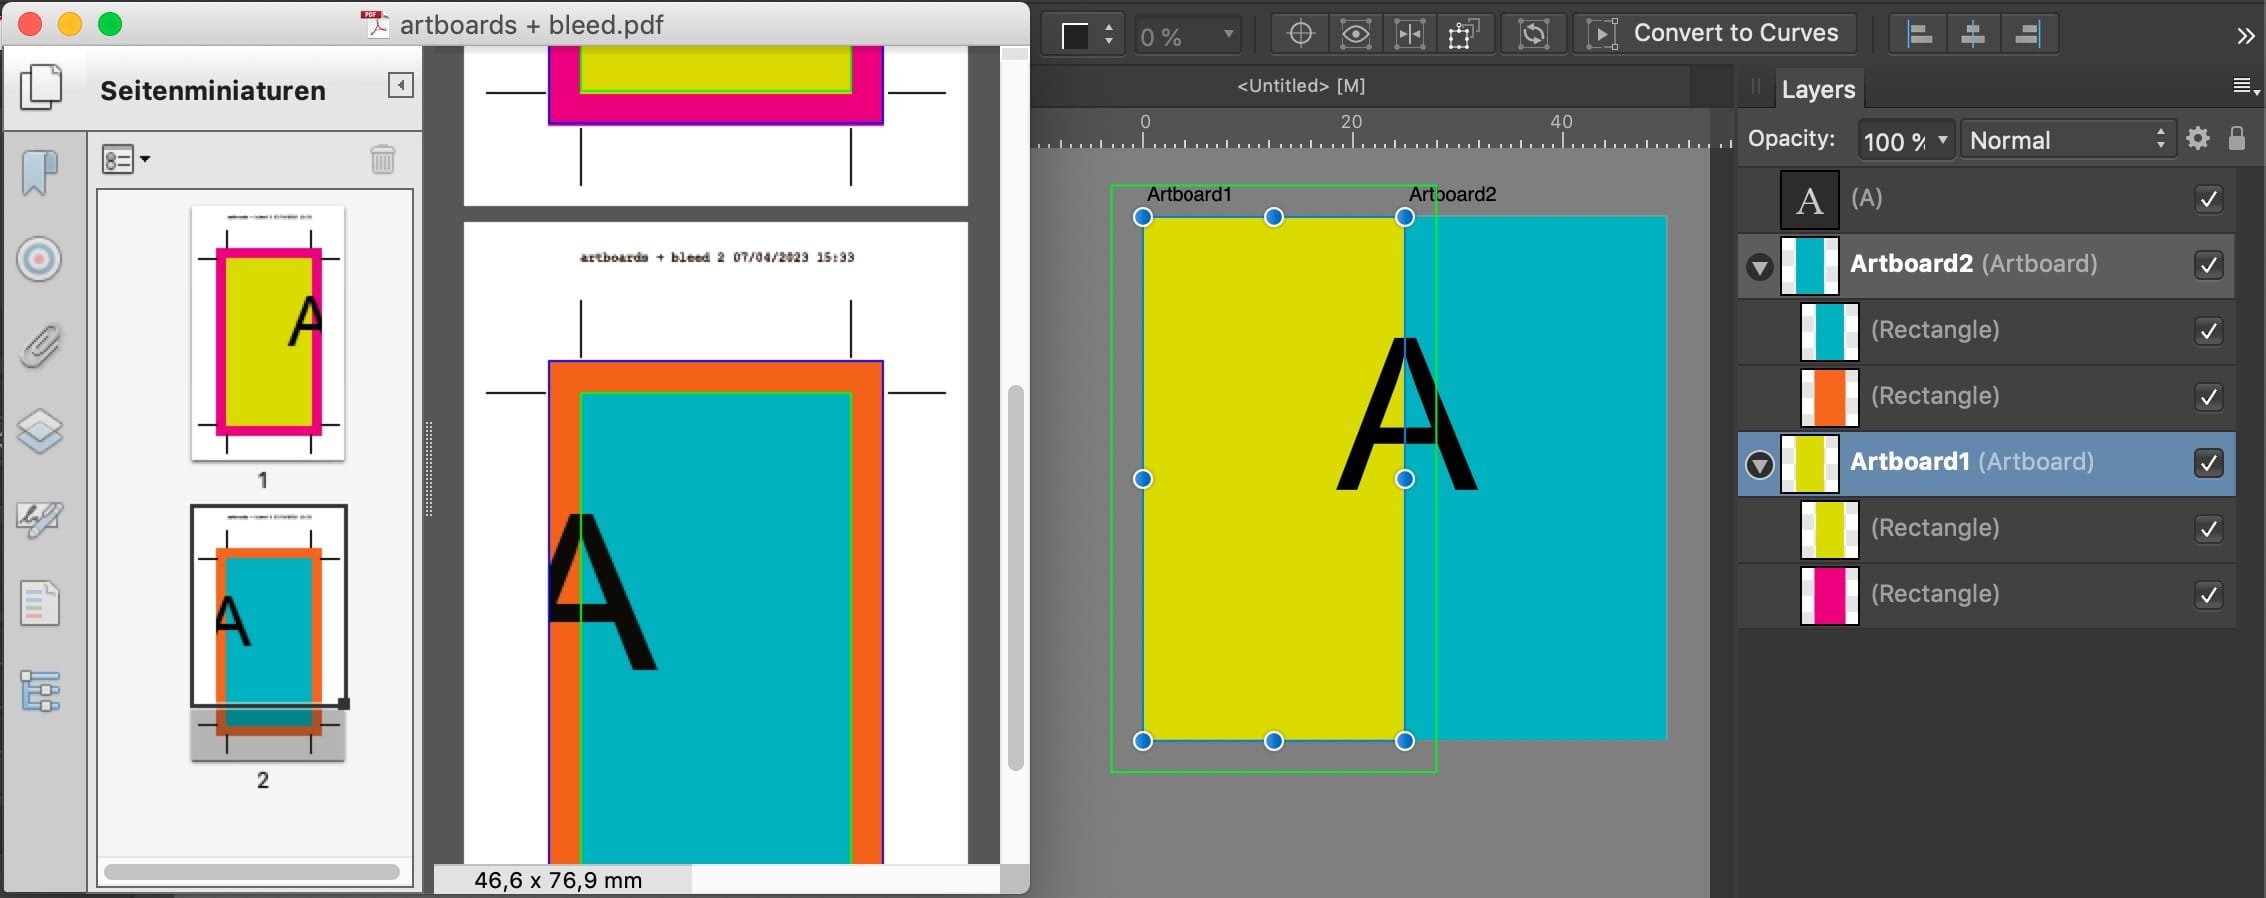Hide the orange Rectangle layer
The height and width of the screenshot is (898, 2266).
pos(2208,397)
